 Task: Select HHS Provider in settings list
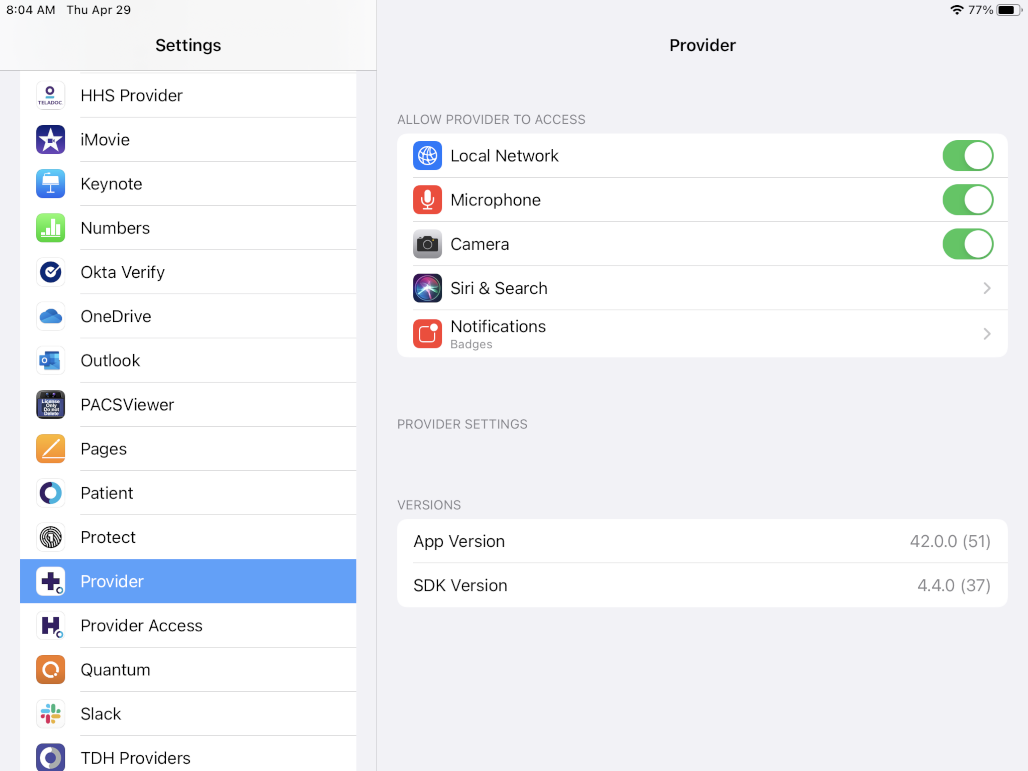188,96
